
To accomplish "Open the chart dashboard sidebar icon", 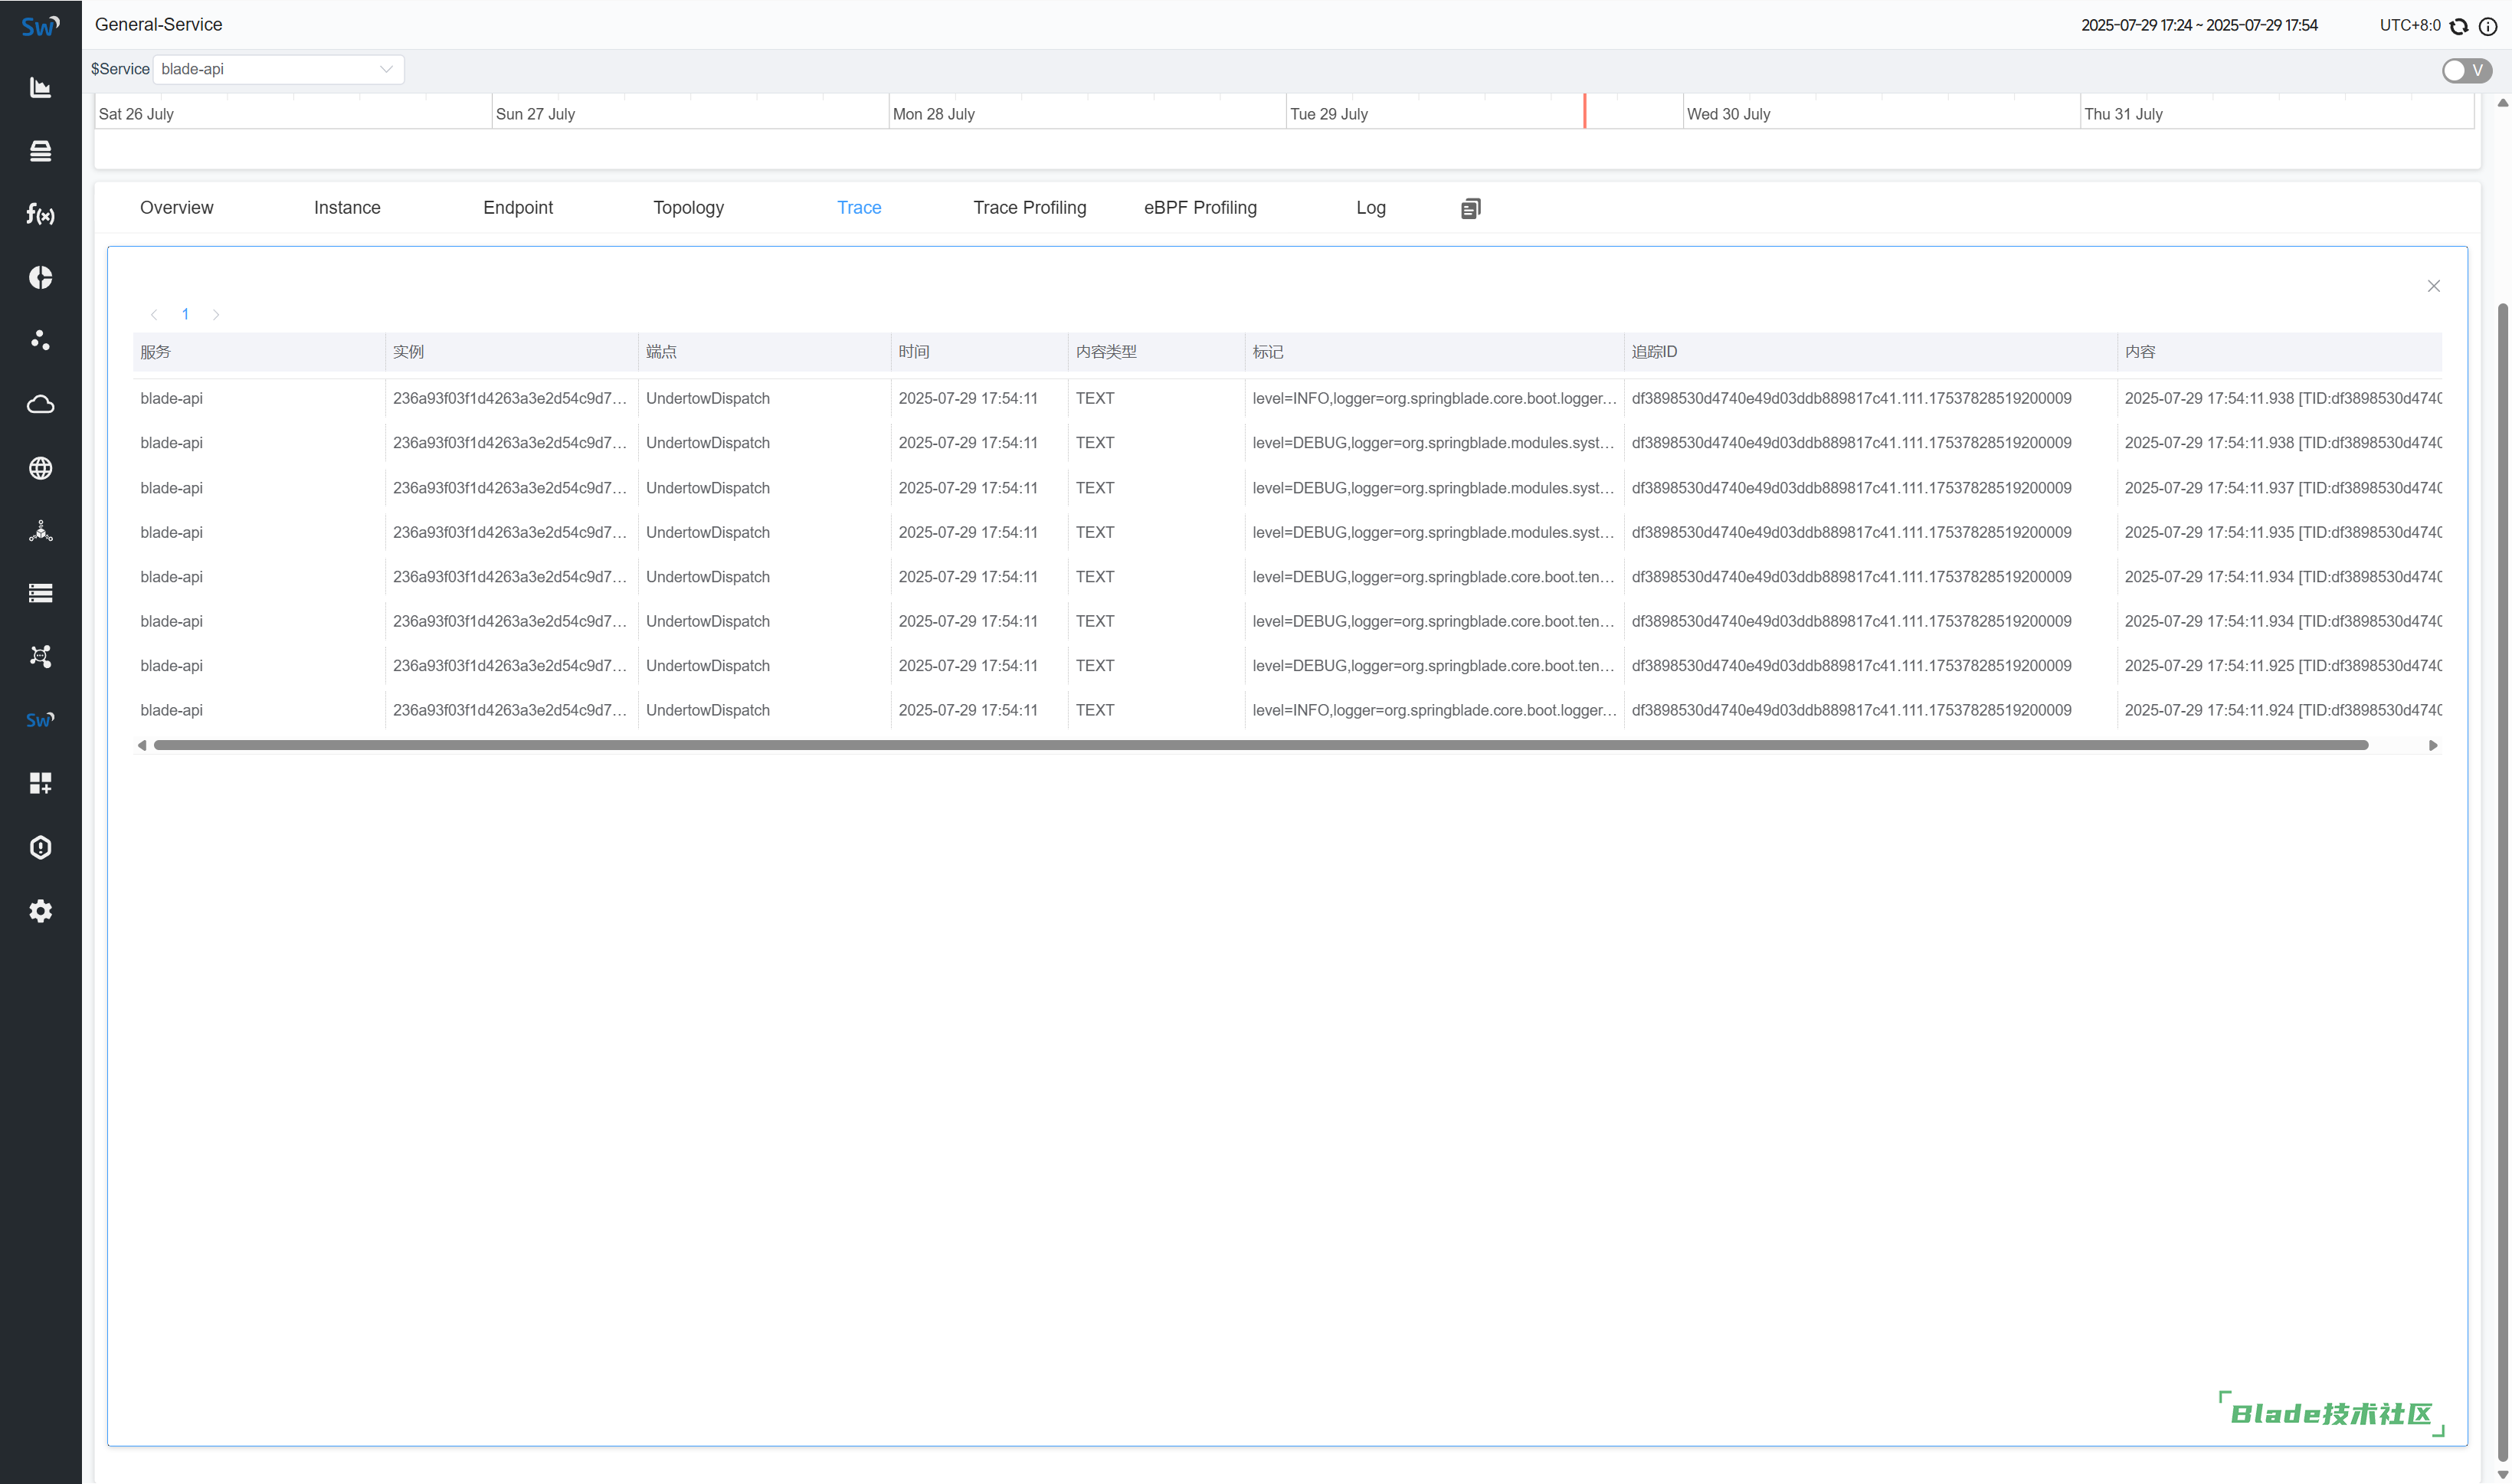I will (x=40, y=88).
